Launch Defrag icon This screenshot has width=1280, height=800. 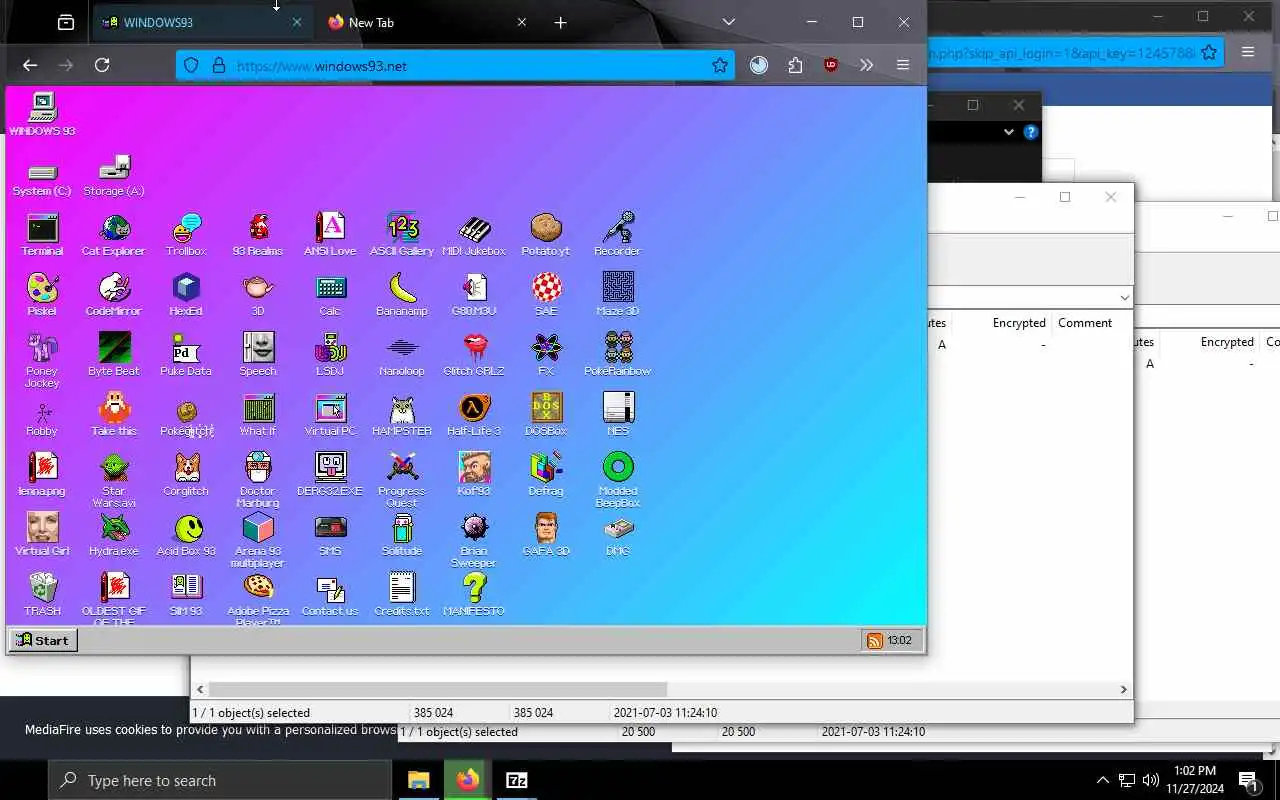(546, 474)
